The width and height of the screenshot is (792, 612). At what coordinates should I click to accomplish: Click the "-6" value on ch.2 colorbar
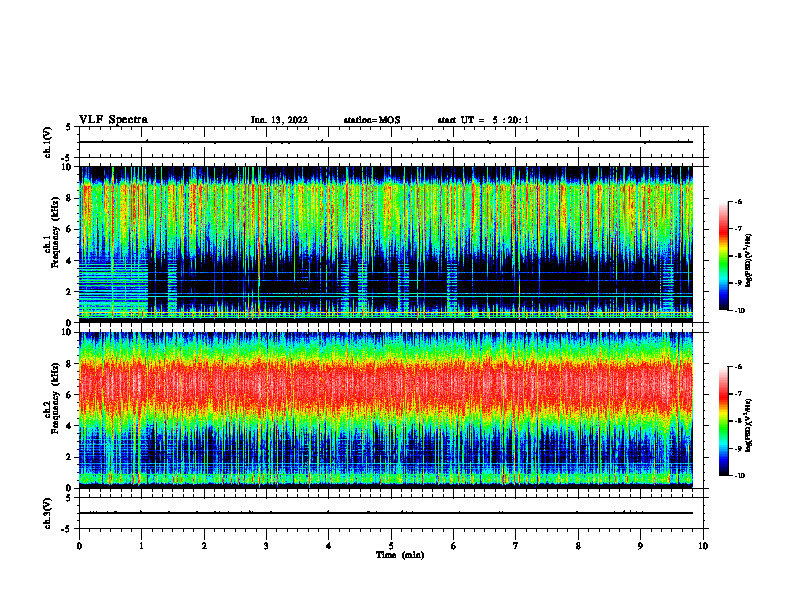pyautogui.click(x=738, y=367)
